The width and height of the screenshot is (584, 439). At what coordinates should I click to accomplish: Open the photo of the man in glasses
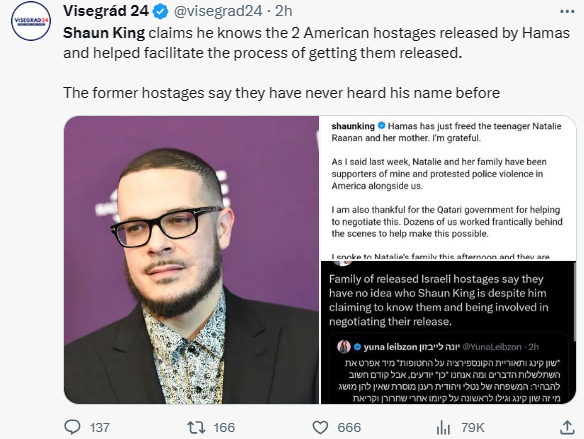click(x=191, y=260)
